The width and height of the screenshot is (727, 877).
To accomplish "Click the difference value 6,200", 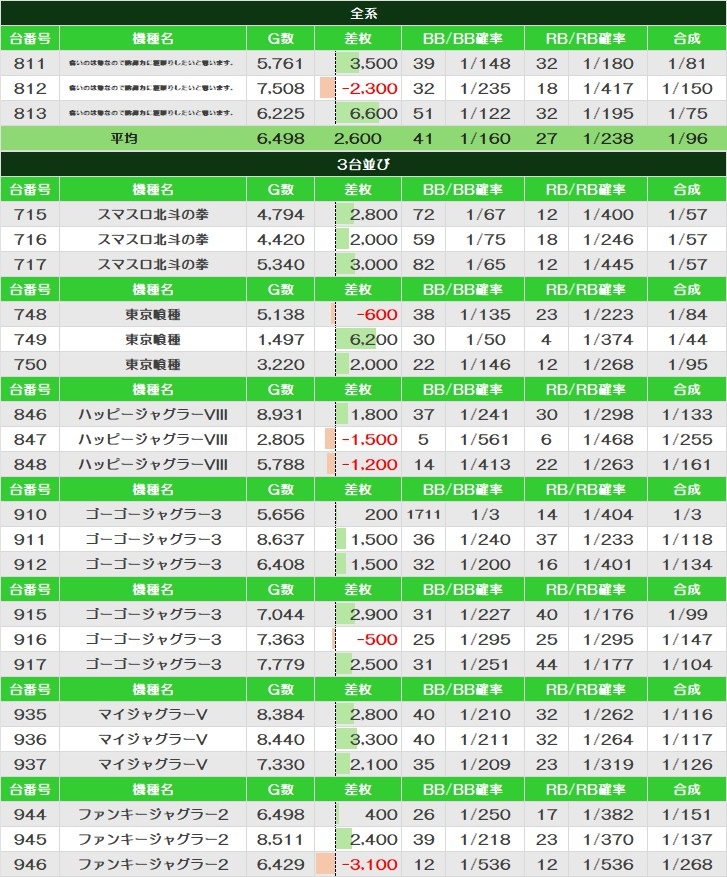I will [x=374, y=340].
